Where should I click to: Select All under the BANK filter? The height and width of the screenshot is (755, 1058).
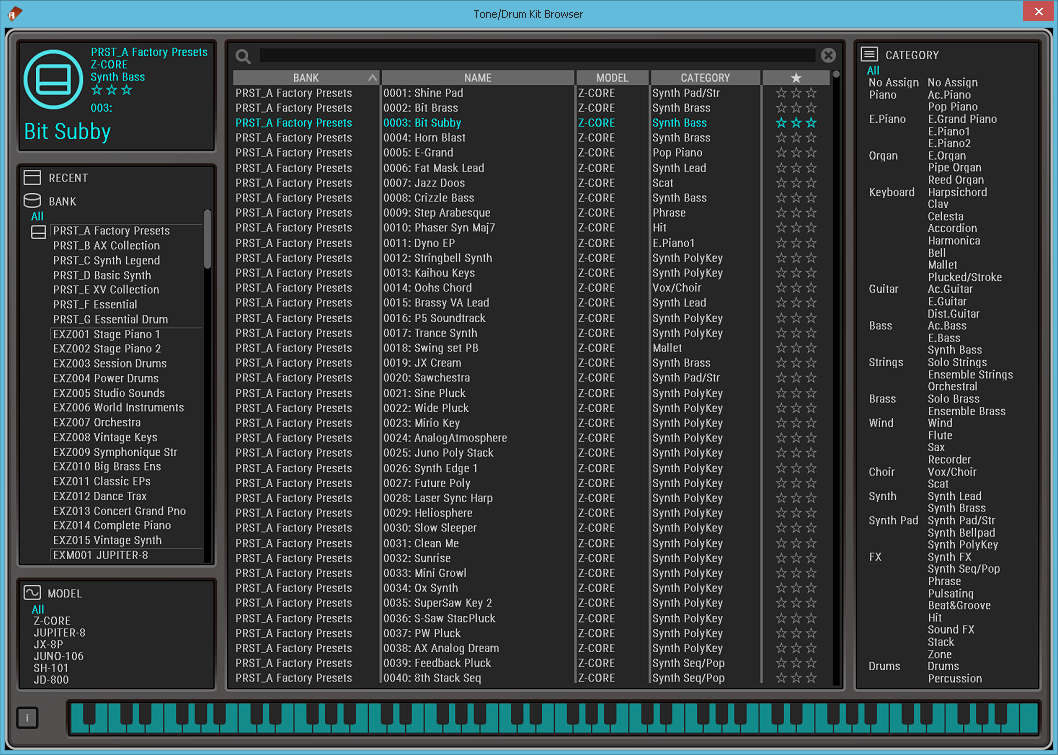click(x=37, y=217)
